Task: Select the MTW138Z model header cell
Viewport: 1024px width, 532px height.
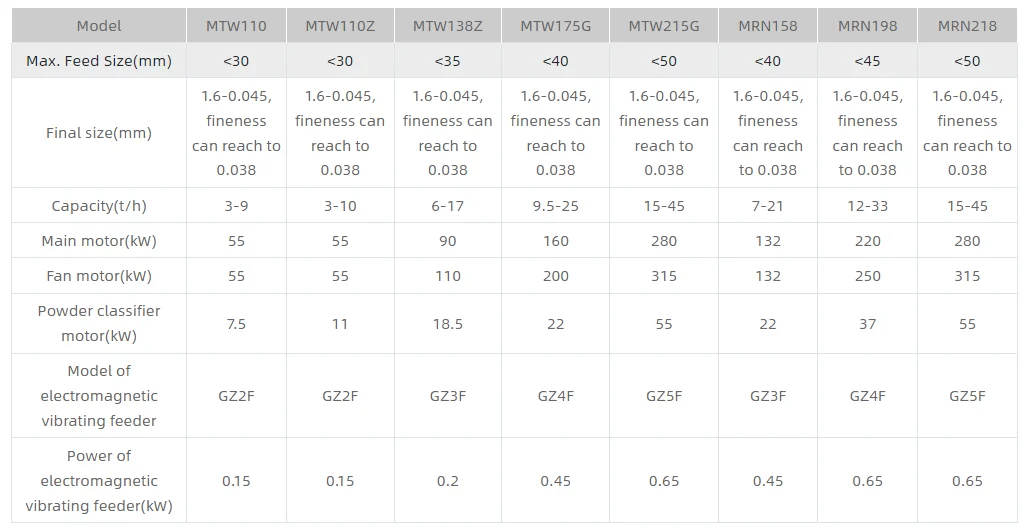Action: (x=447, y=26)
